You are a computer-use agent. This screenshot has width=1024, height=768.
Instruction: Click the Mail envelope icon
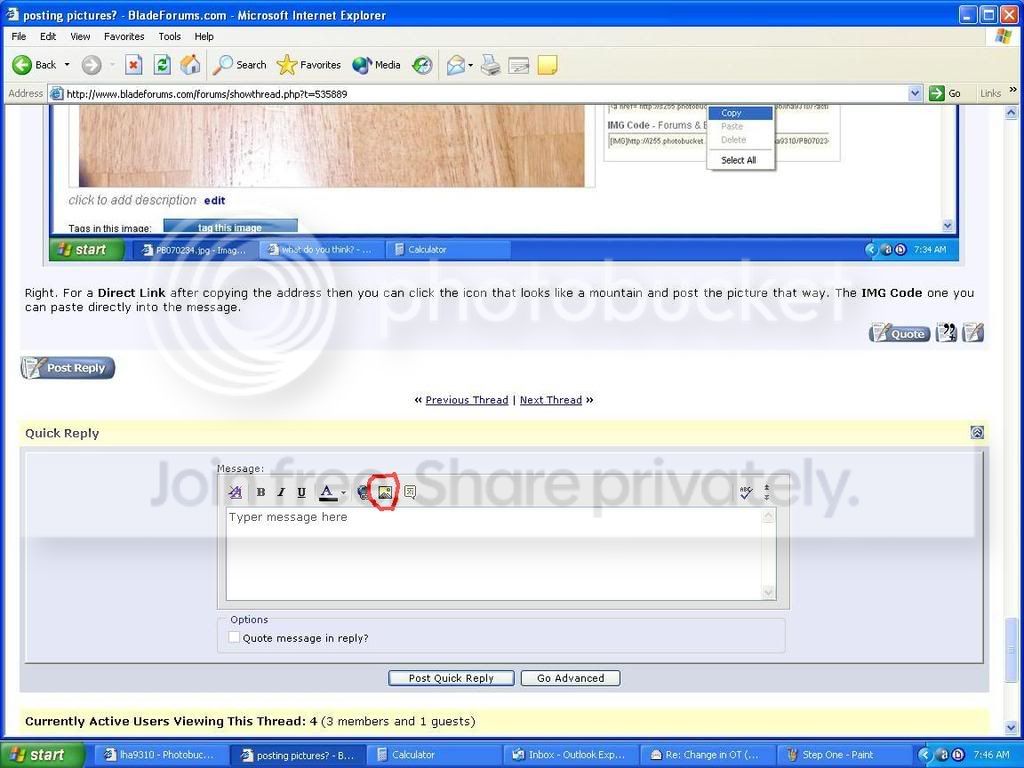click(x=456, y=65)
